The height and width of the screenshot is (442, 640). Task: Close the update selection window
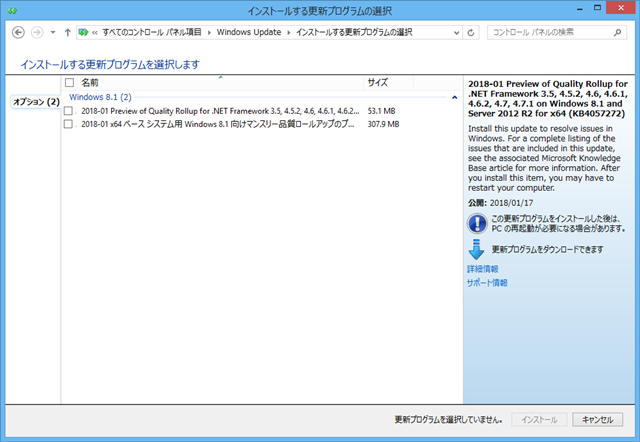(x=621, y=8)
